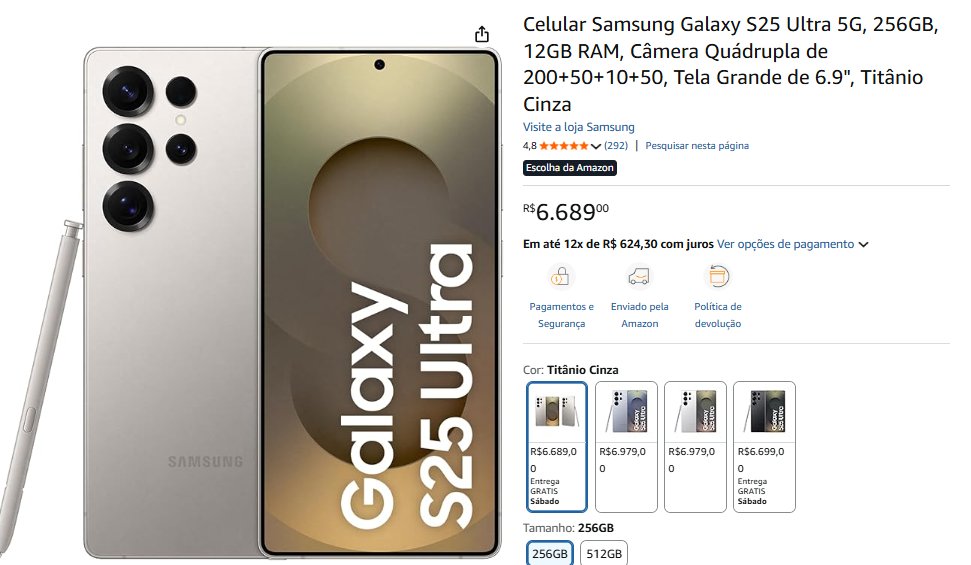This screenshot has height=565, width=971.
Task: Expand the chevron after "Ver opções de pagamento"
Action: pos(863,244)
